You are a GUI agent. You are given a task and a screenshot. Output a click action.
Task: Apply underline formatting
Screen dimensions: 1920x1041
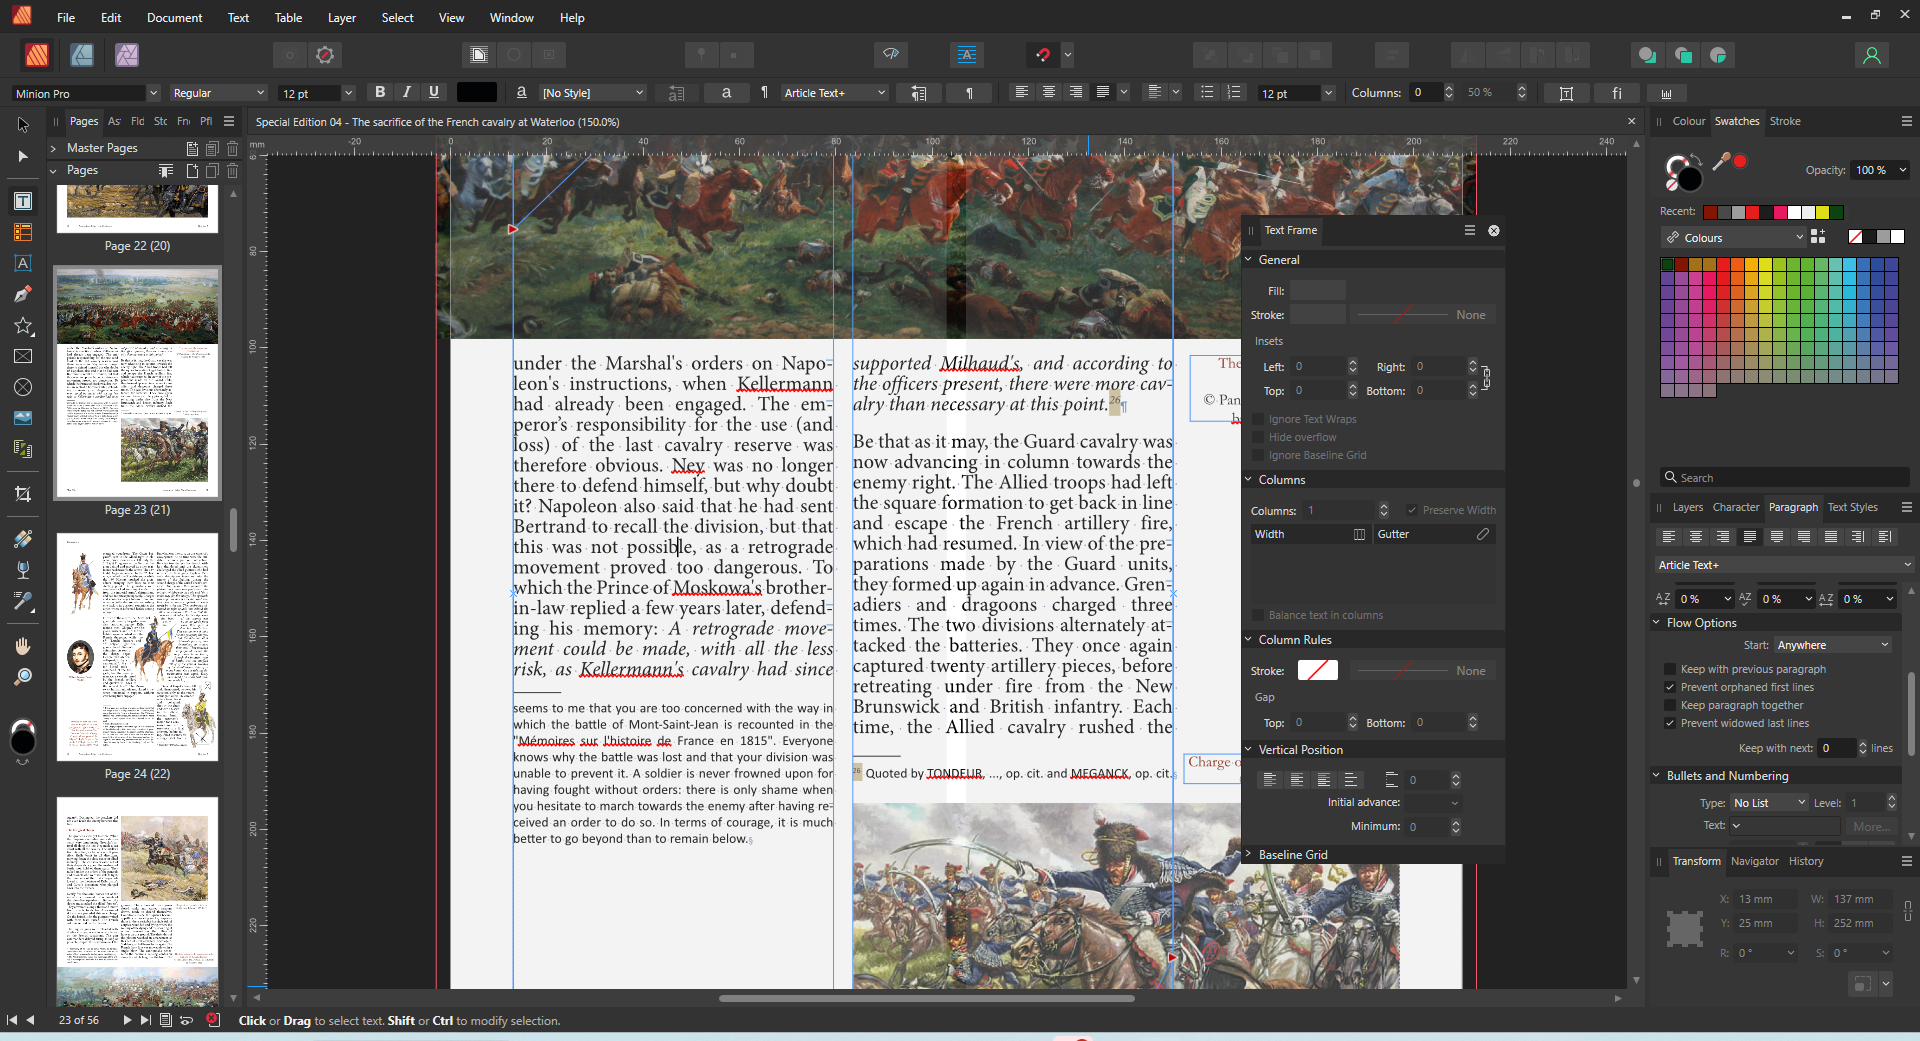[x=434, y=92]
